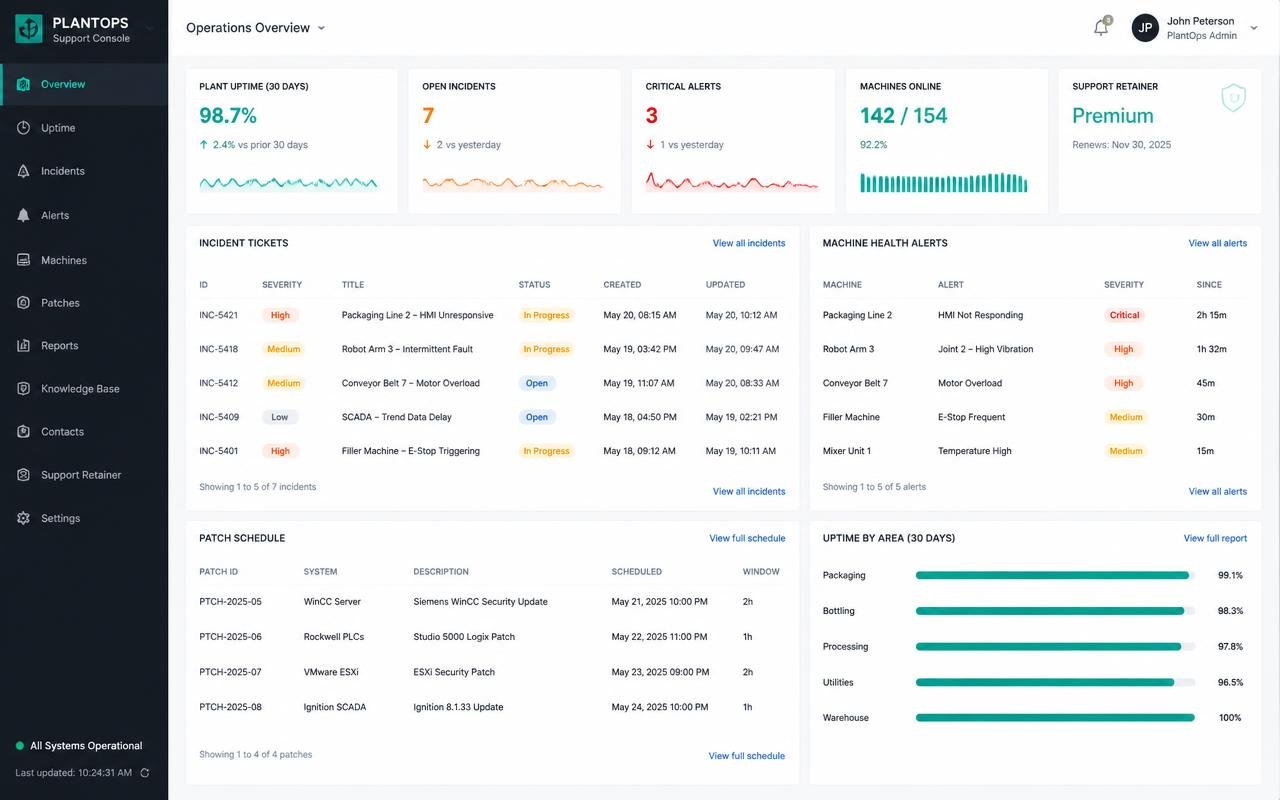Open incident row INC-5421 Packaging Line 2
Viewport: 1280px width, 800px height.
click(x=492, y=315)
